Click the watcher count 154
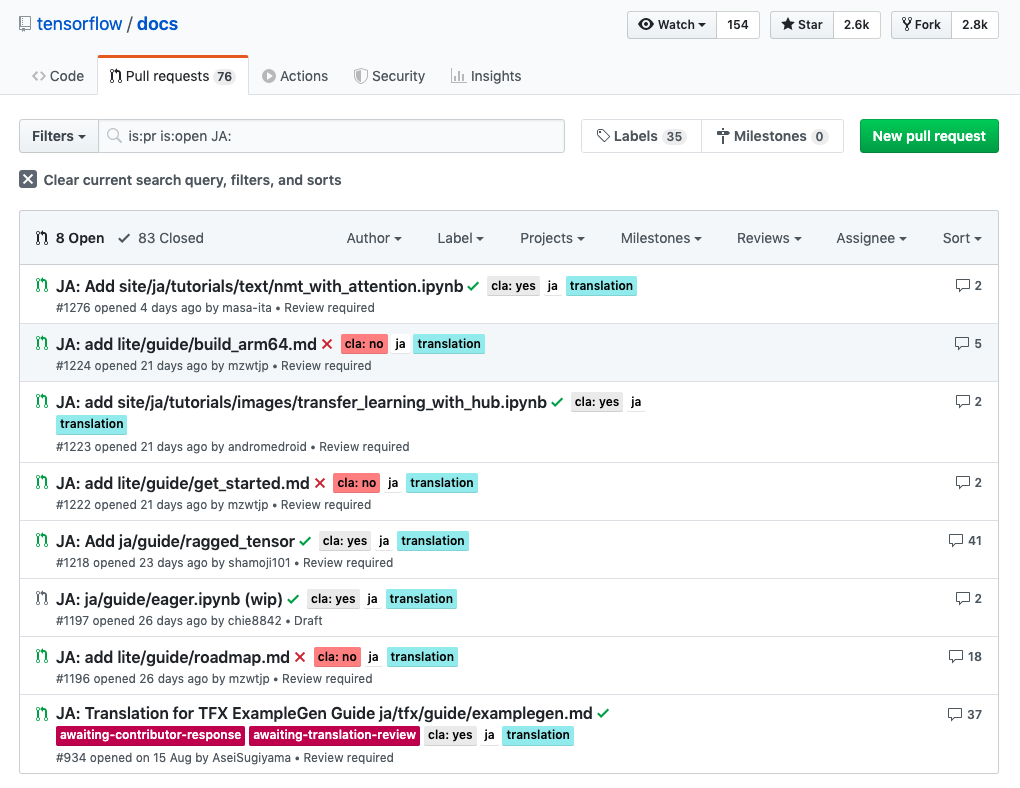The image size is (1020, 788). (738, 25)
